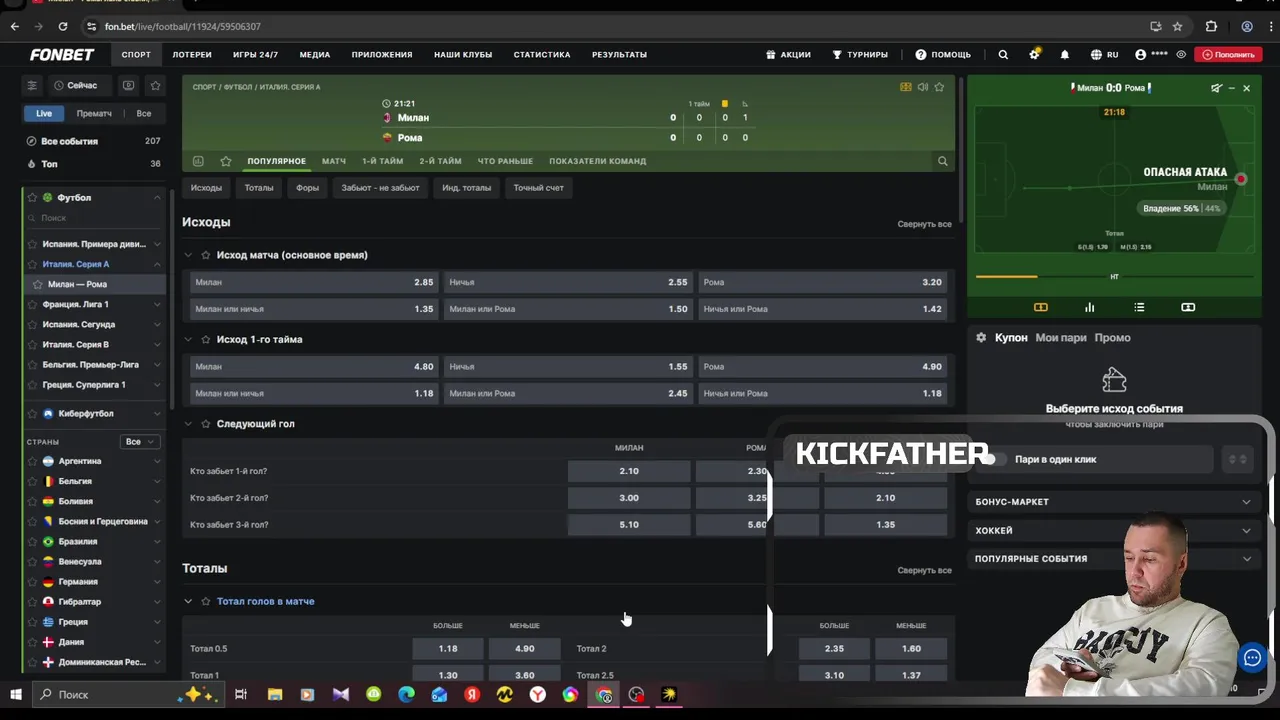Select the Live filter

pyautogui.click(x=44, y=113)
